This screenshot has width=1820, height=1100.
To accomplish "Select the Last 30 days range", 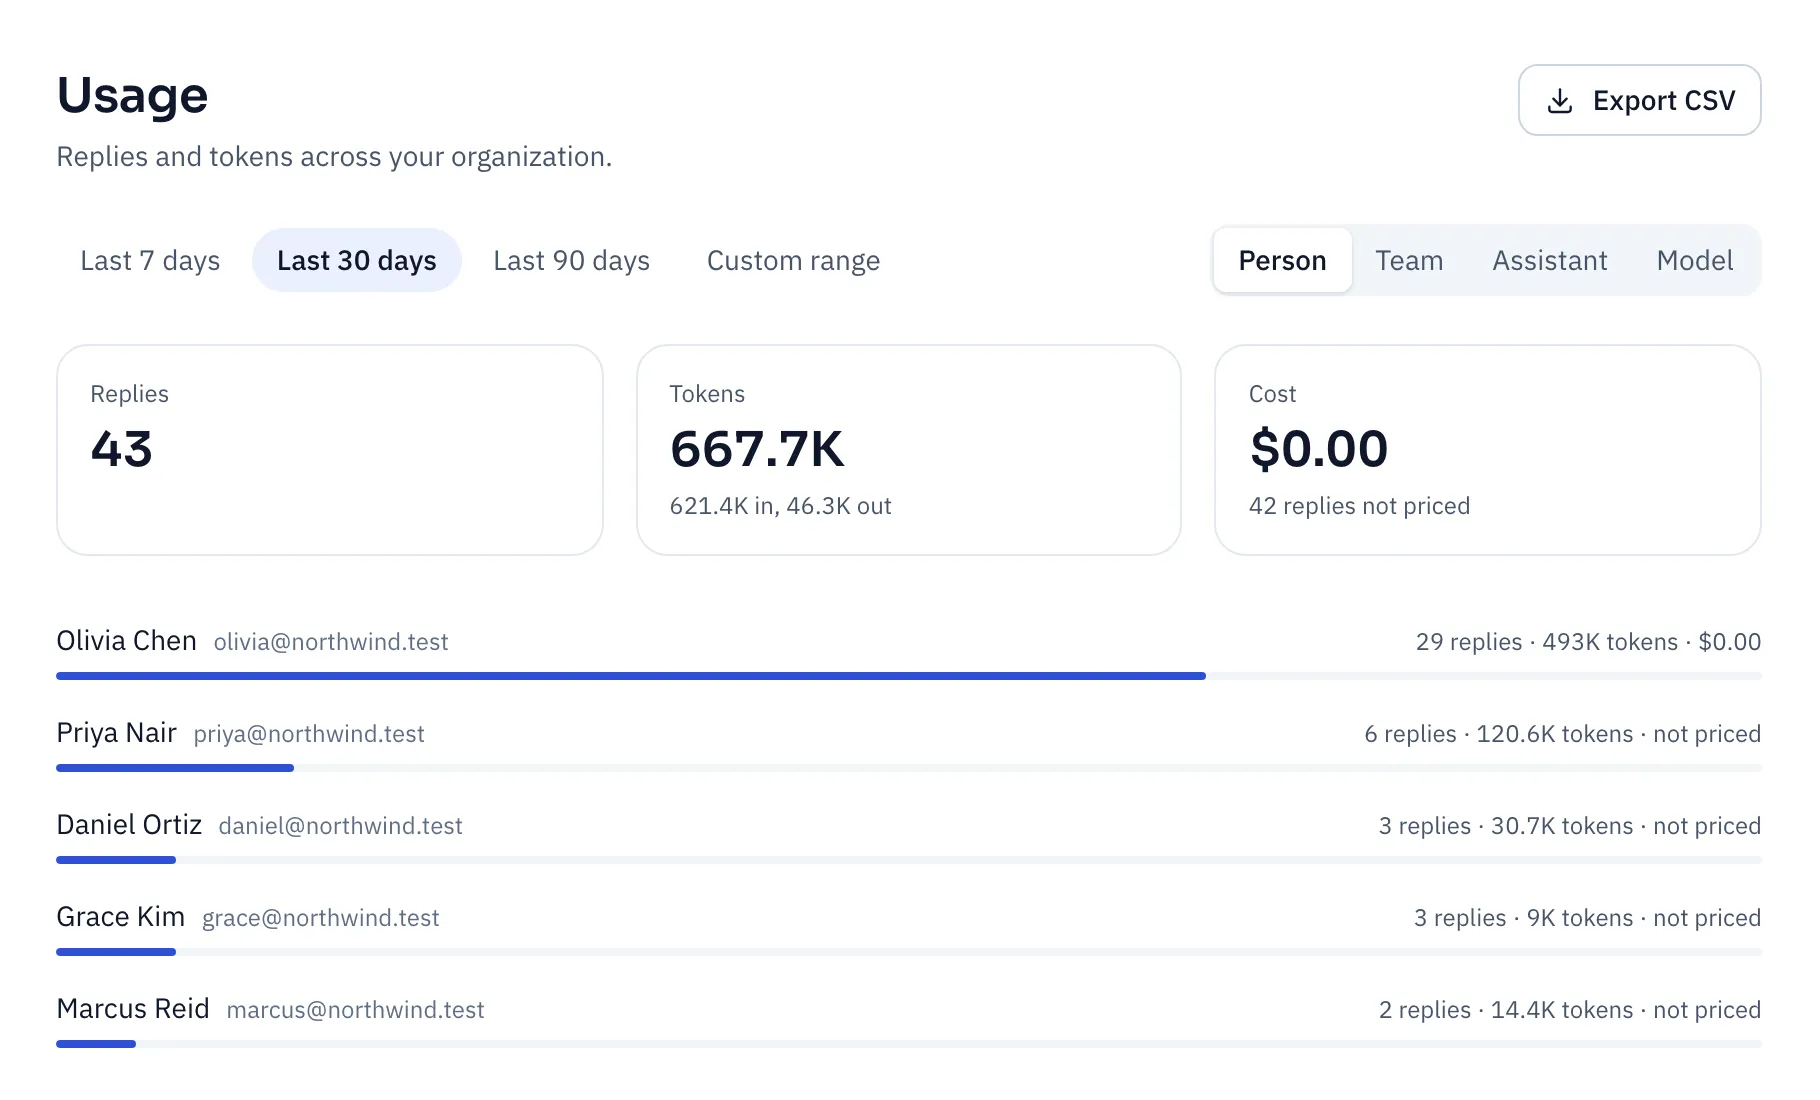I will click(357, 260).
